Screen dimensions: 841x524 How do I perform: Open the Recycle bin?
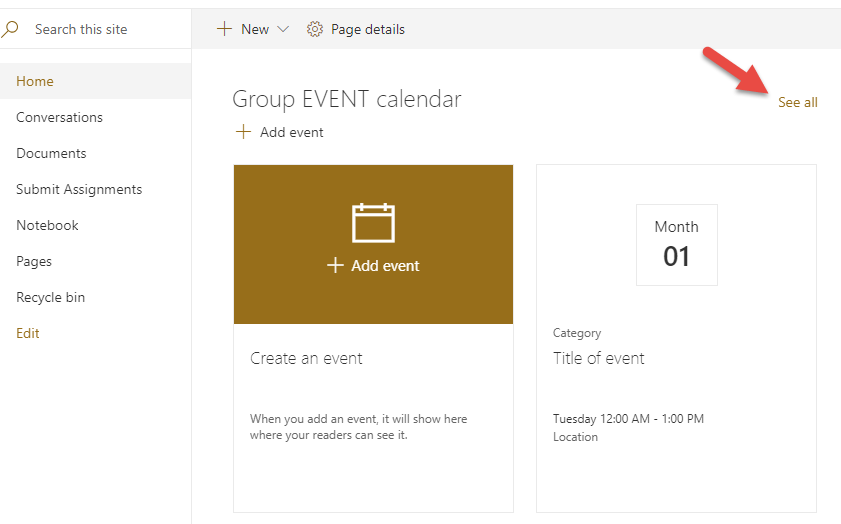pyautogui.click(x=50, y=297)
